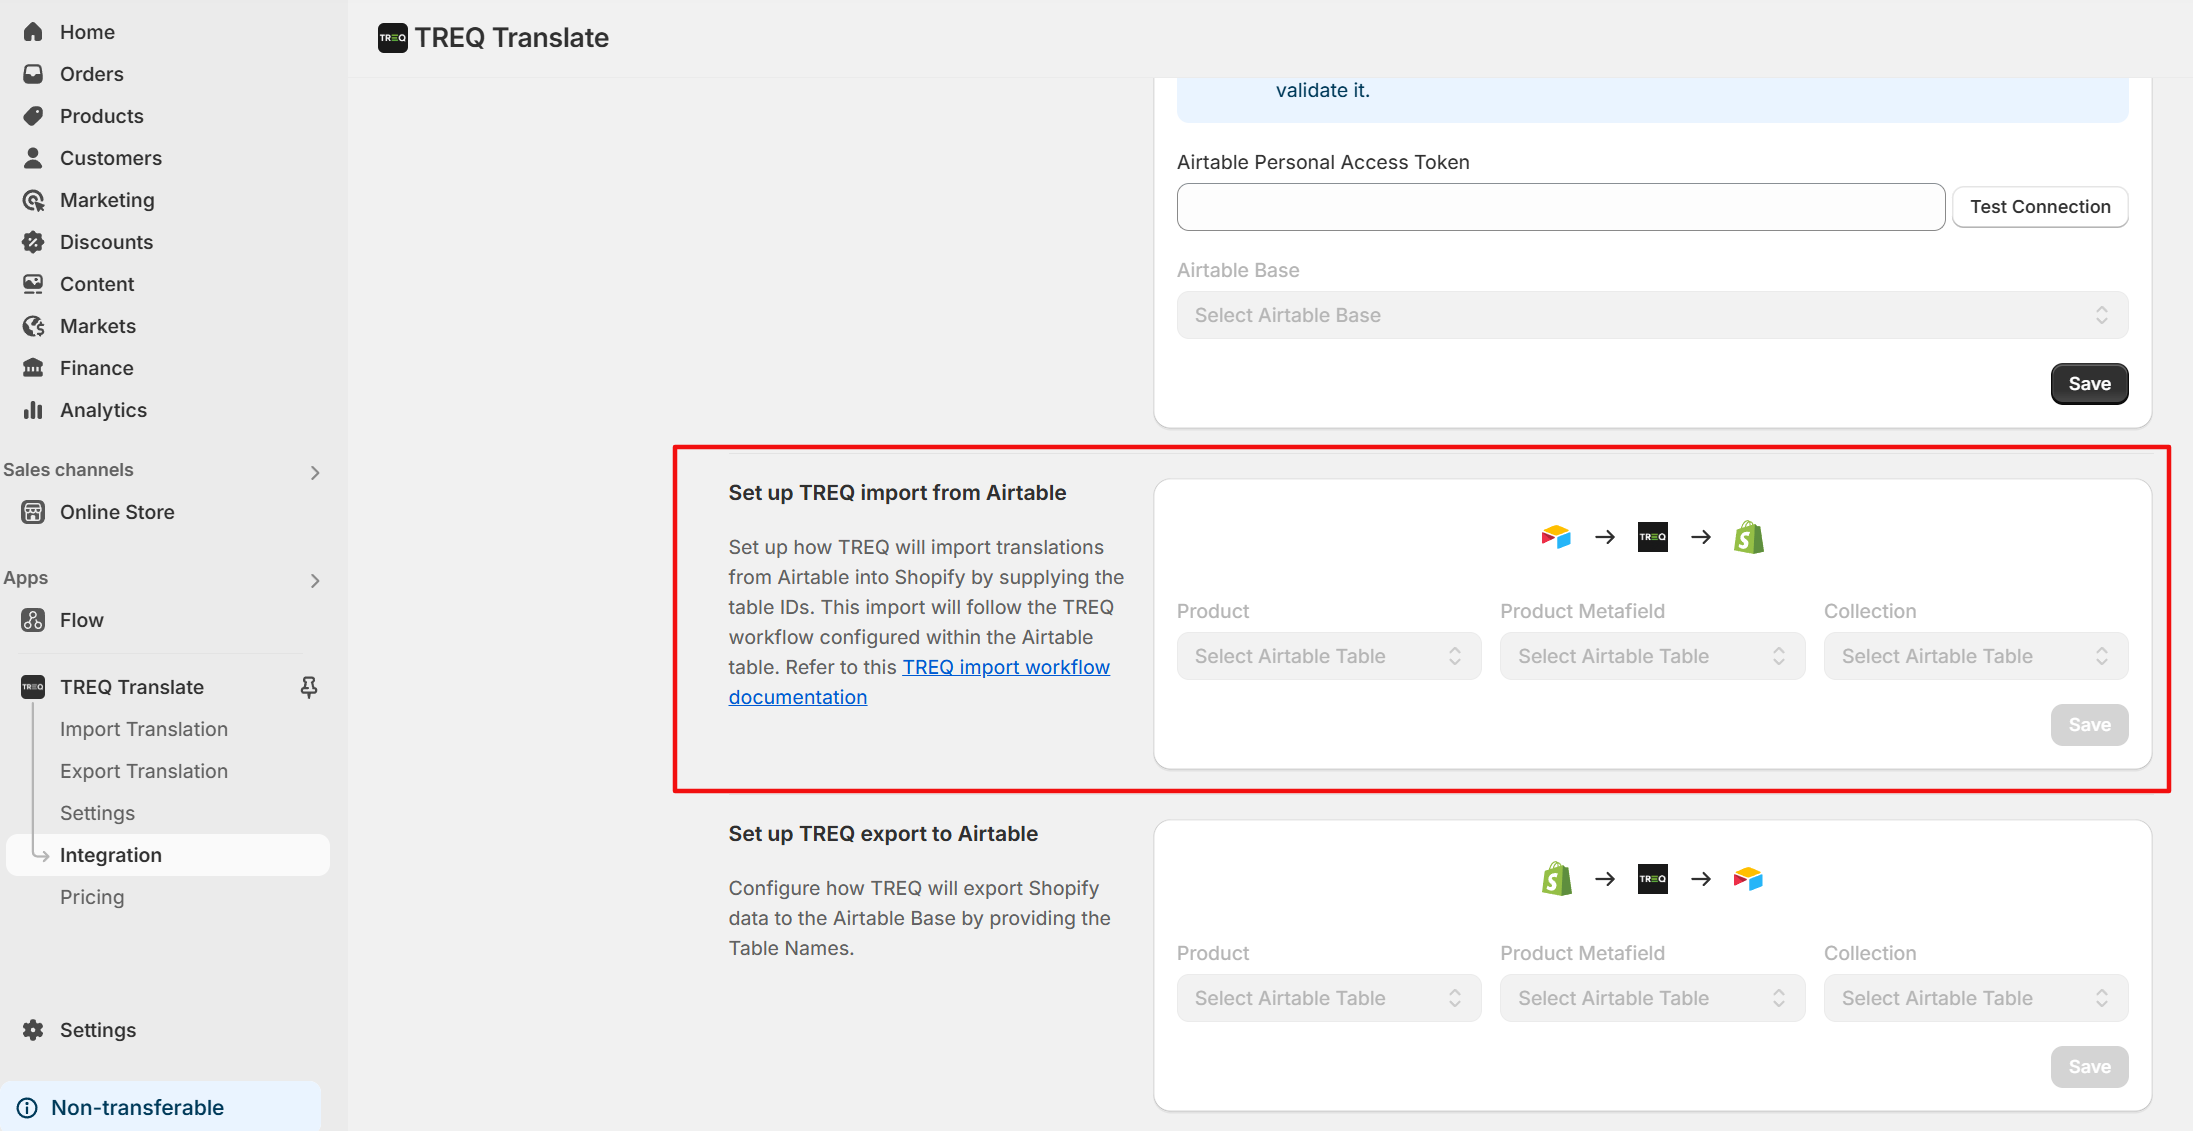The image size is (2193, 1131).
Task: Open the Online Store sales channel
Action: click(x=117, y=512)
